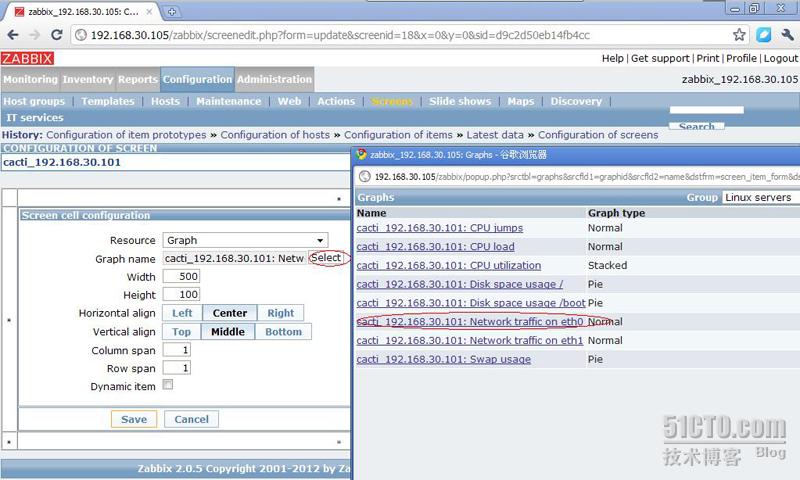The height and width of the screenshot is (480, 800).
Task: Click the Latest data history link
Action: [495, 135]
